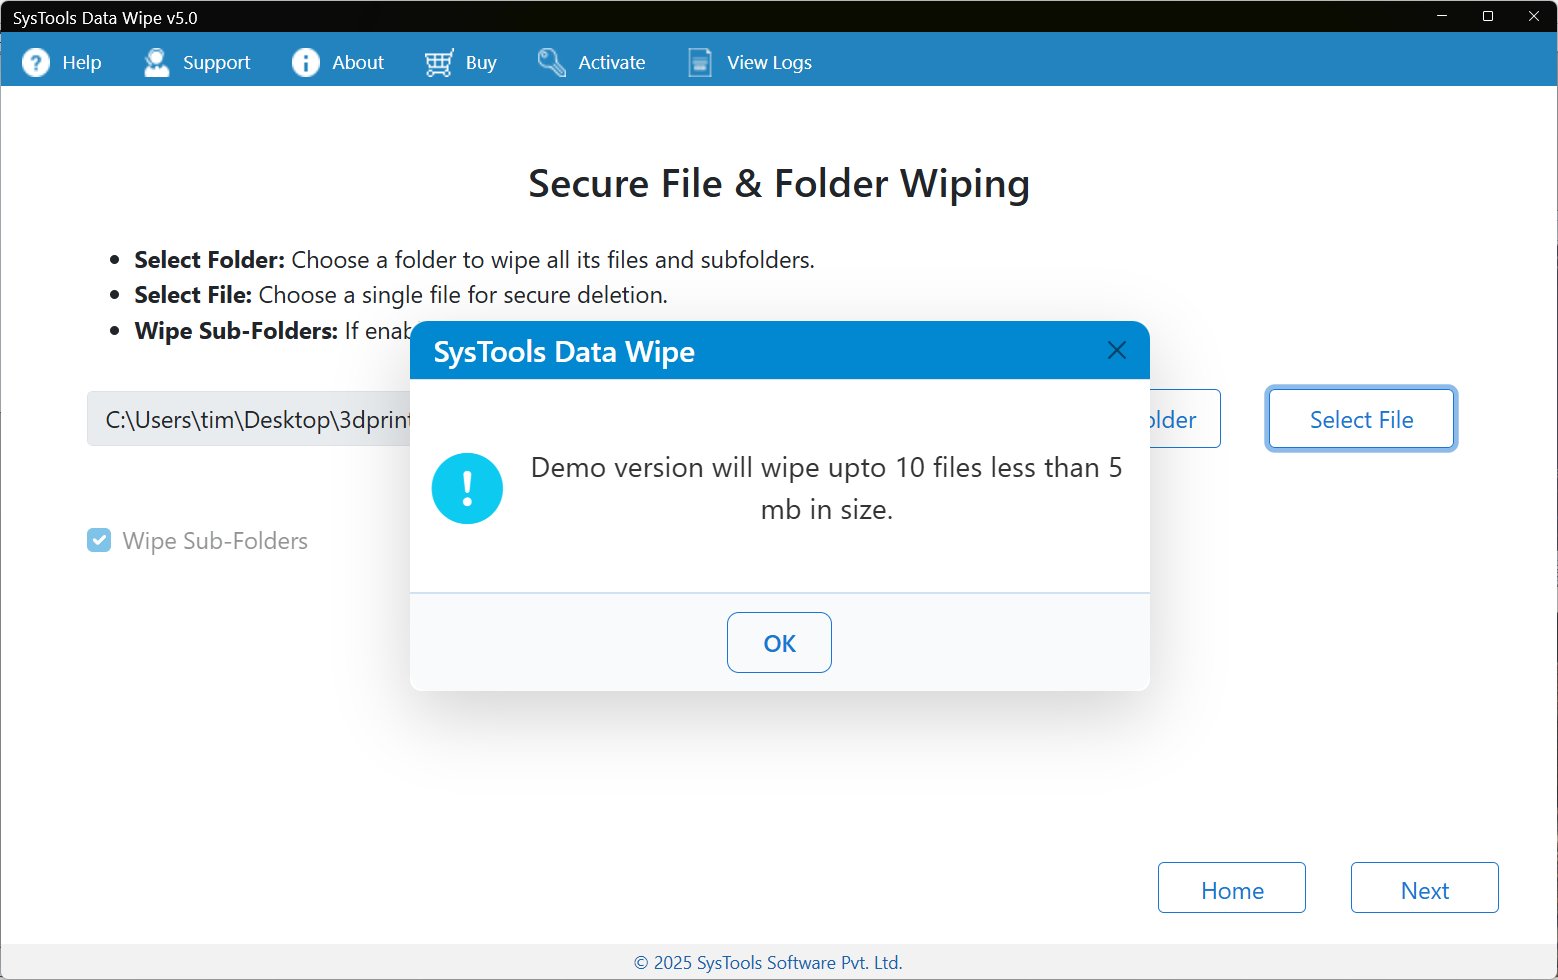
Task: Click the Buy shopping cart icon
Action: pyautogui.click(x=439, y=63)
